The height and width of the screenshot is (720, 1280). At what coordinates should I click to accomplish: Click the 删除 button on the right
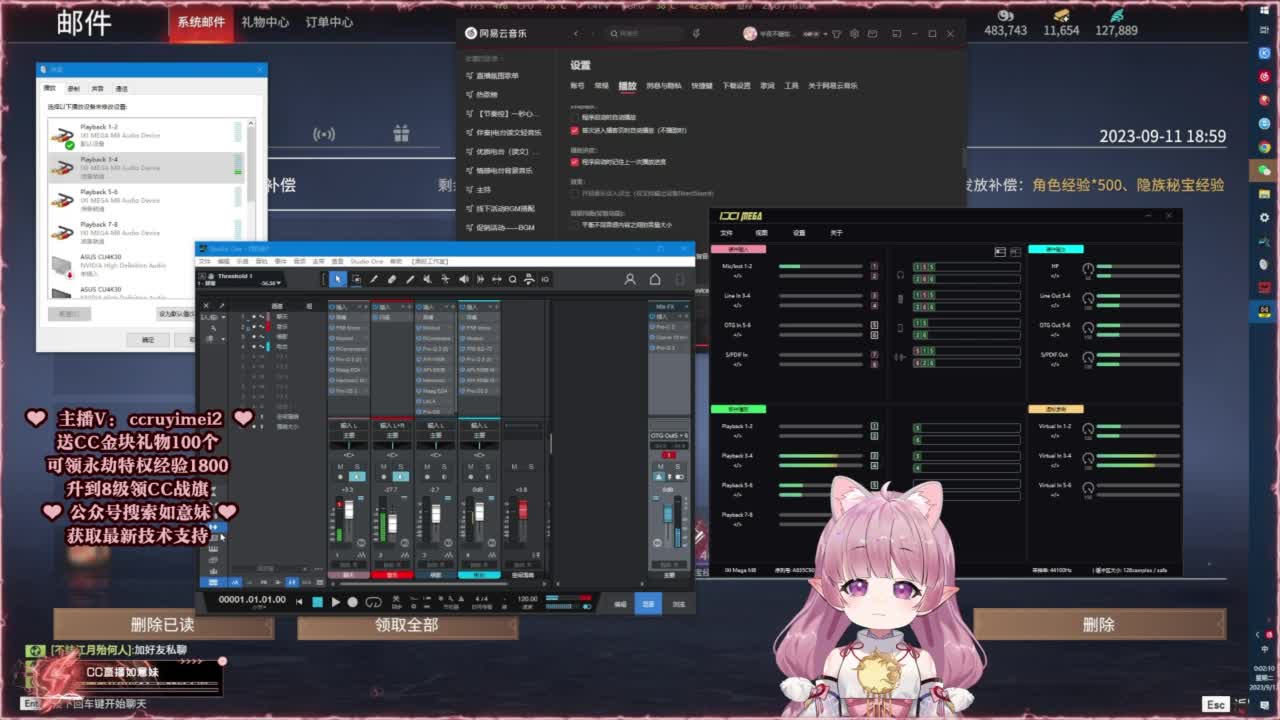tap(1099, 625)
